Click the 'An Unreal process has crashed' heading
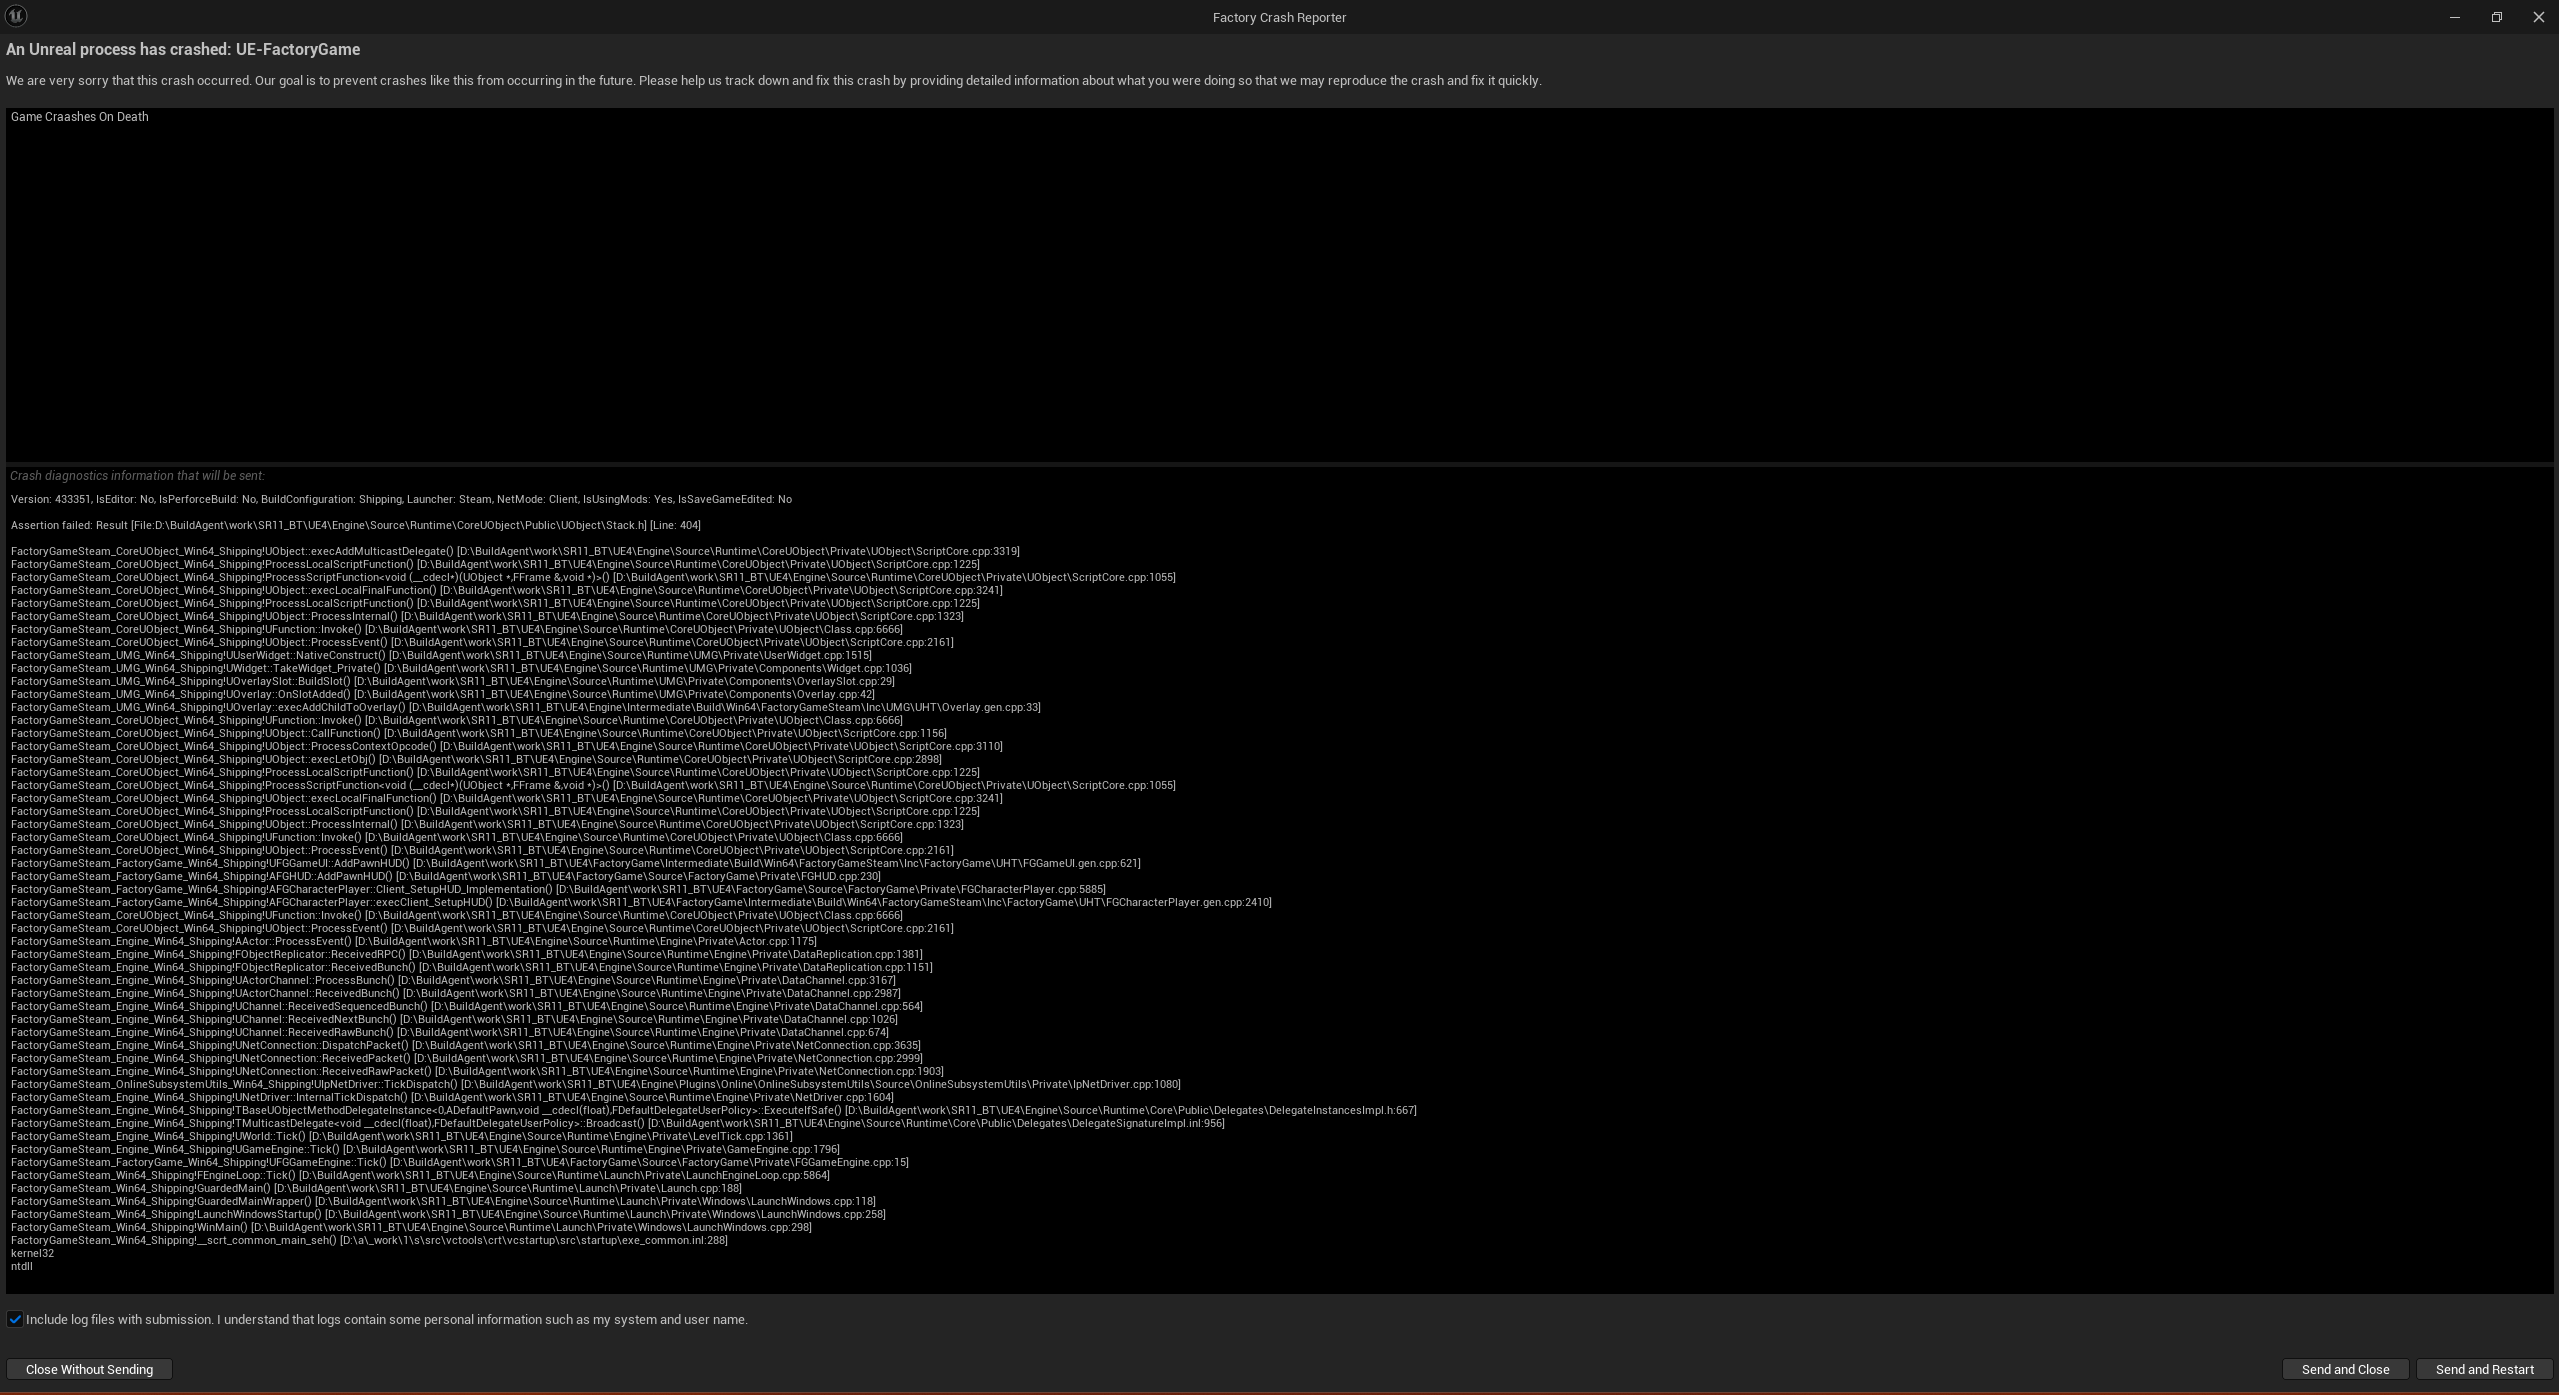The width and height of the screenshot is (2559, 1395). coord(183,49)
